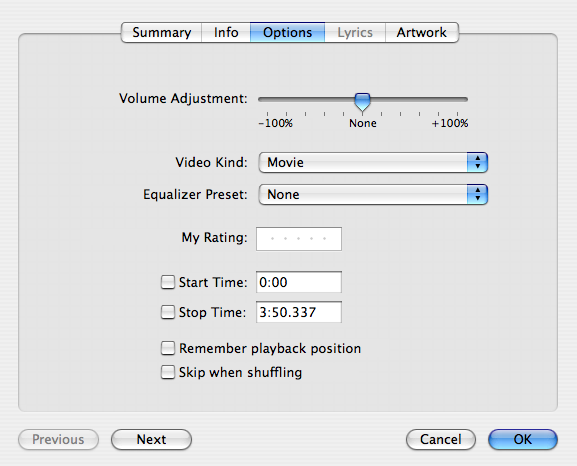Click the None label under volume slider
The image size is (577, 466).
click(363, 123)
